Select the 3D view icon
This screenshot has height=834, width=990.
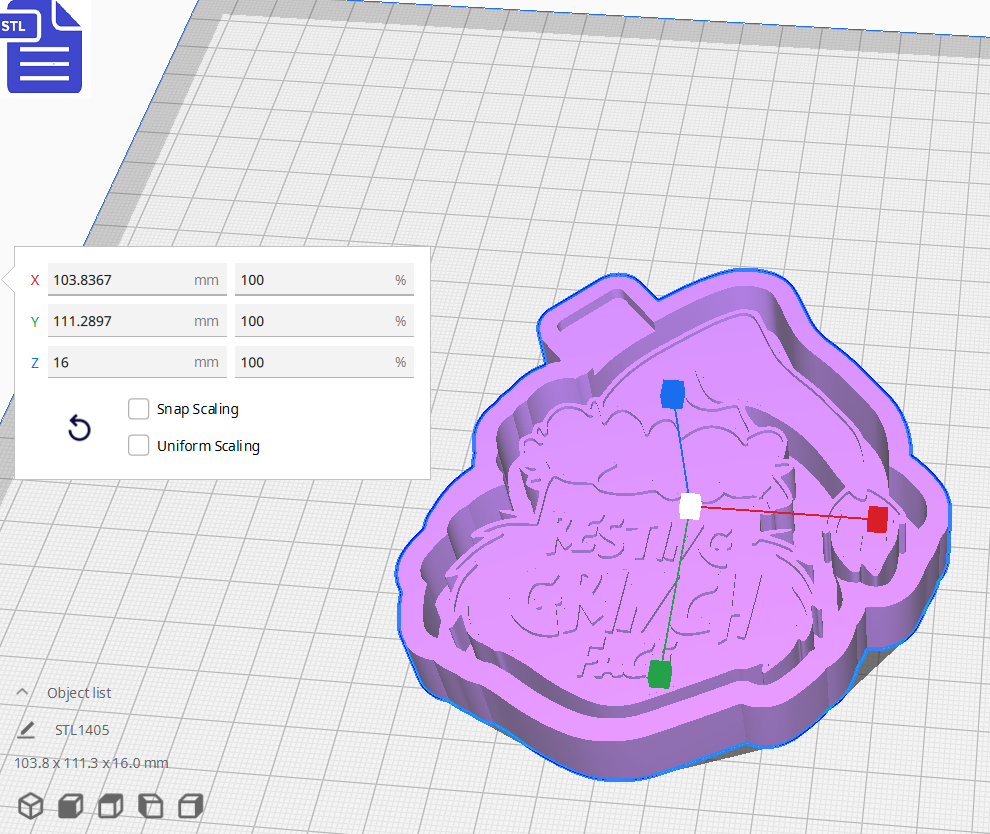(30, 805)
